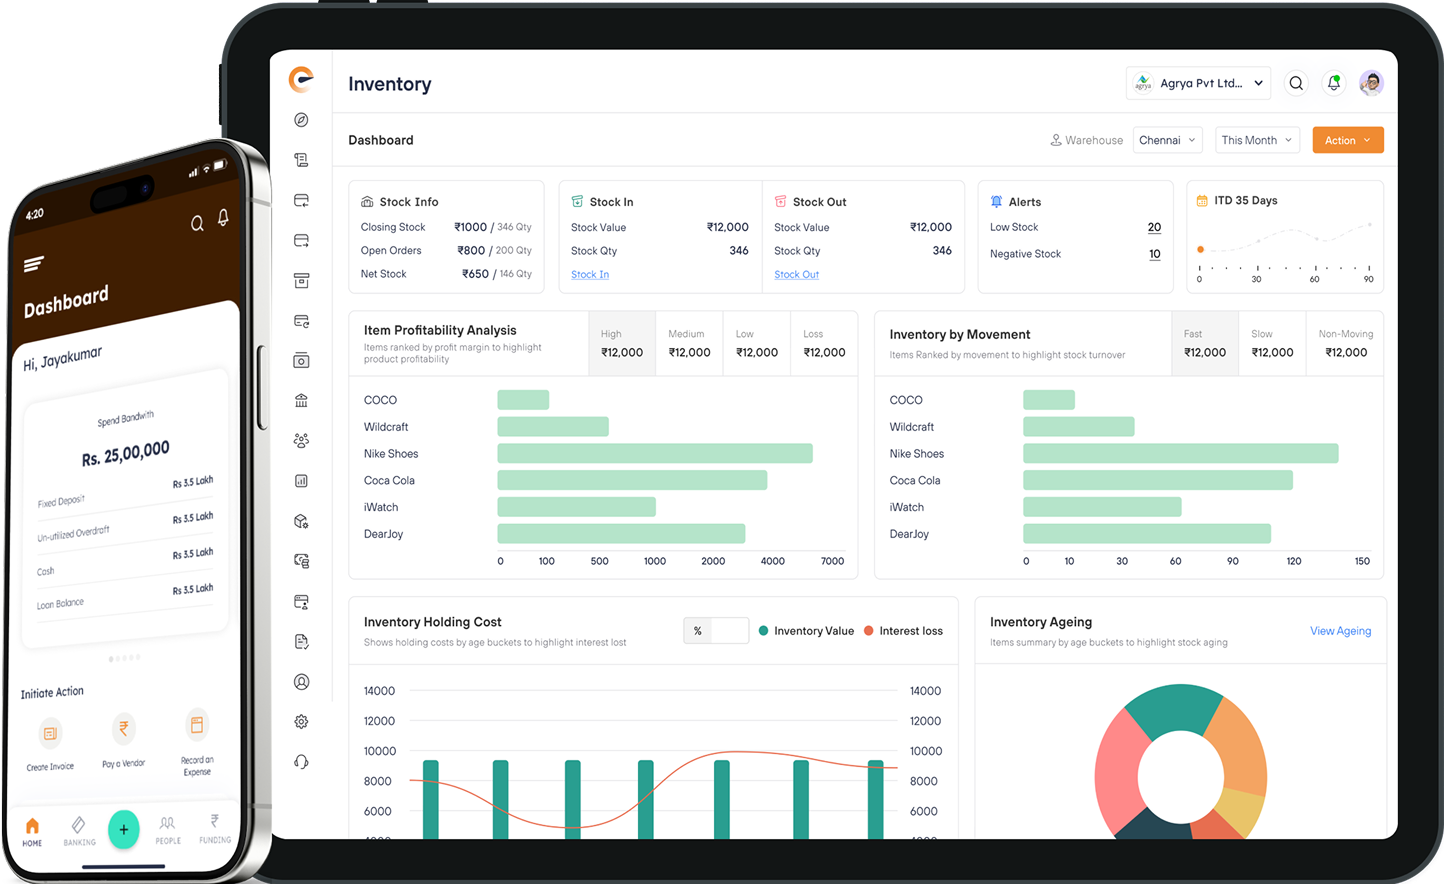
Task: Open the notifications bell in header
Action: point(1333,84)
